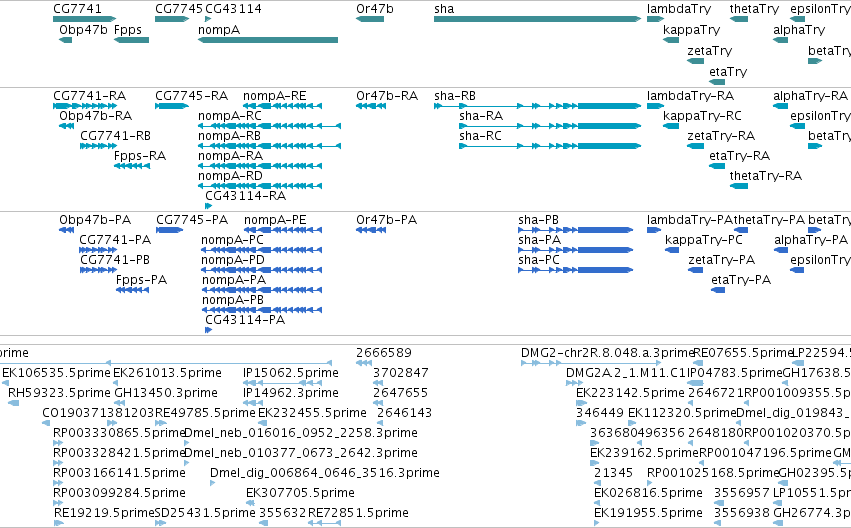Select transcript CG7745-RA
This screenshot has height=528, width=851.
click(x=172, y=106)
